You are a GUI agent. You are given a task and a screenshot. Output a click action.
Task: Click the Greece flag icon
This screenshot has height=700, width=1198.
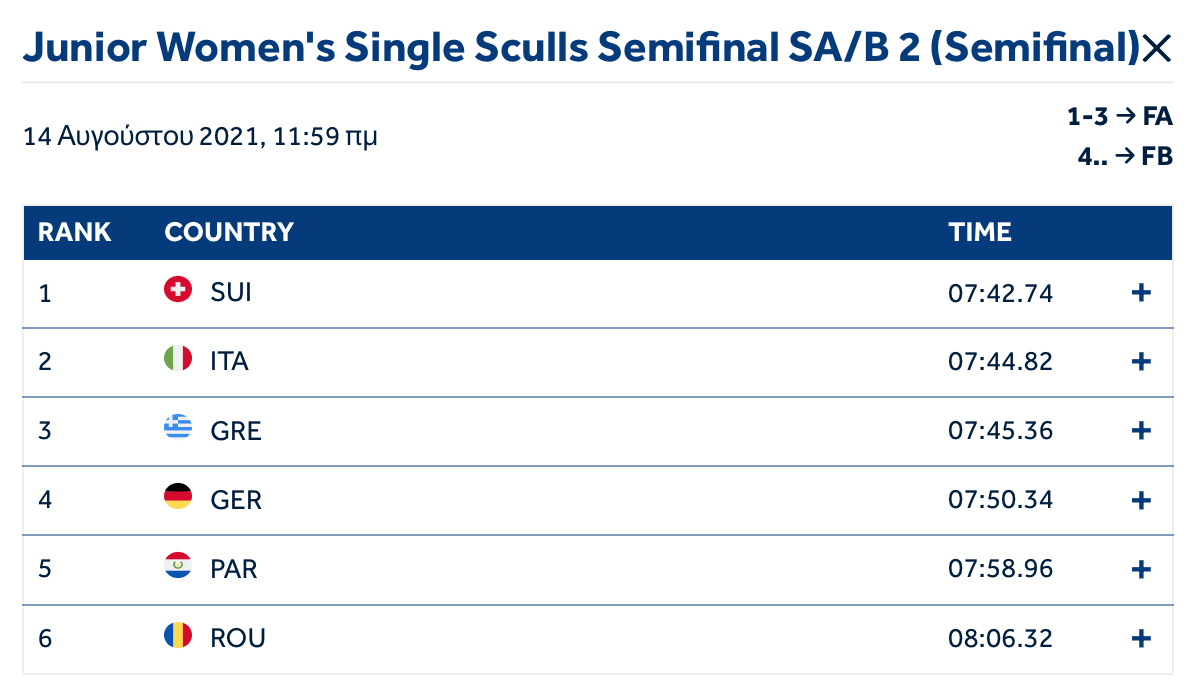coord(177,428)
